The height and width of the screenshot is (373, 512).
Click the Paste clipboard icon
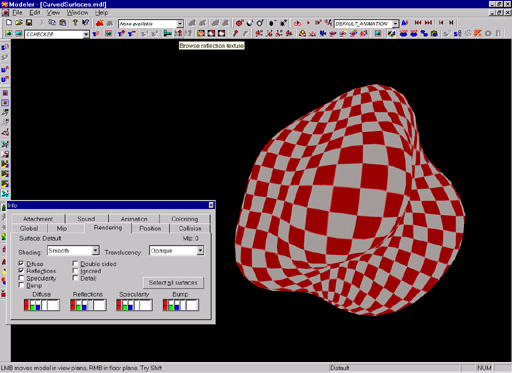click(x=62, y=23)
